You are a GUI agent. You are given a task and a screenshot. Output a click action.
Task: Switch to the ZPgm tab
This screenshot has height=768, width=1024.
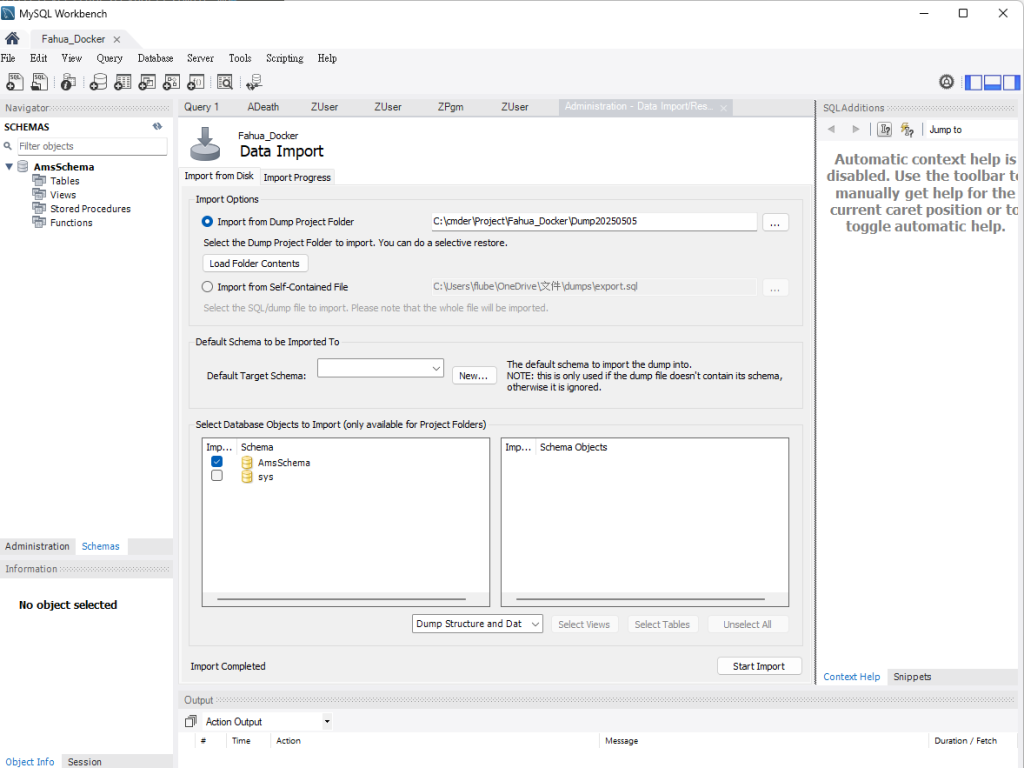coord(451,107)
